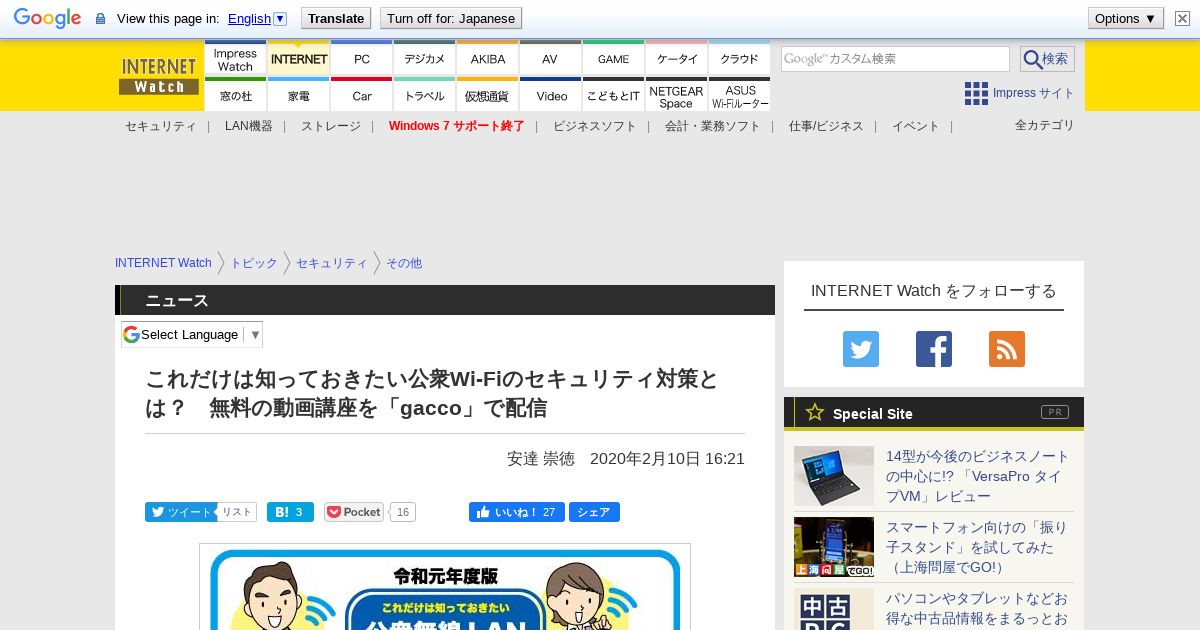
Task: Click the リスト button beside tweet
Action: pyautogui.click(x=237, y=512)
